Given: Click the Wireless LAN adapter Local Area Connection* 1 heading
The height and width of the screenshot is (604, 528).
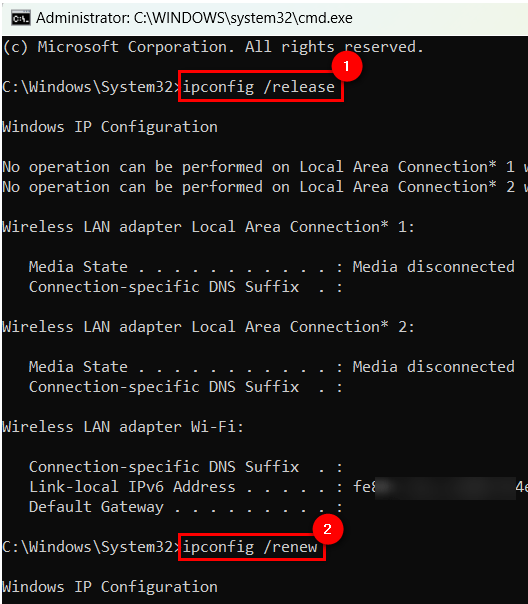Looking at the screenshot, I should pyautogui.click(x=208, y=227).
